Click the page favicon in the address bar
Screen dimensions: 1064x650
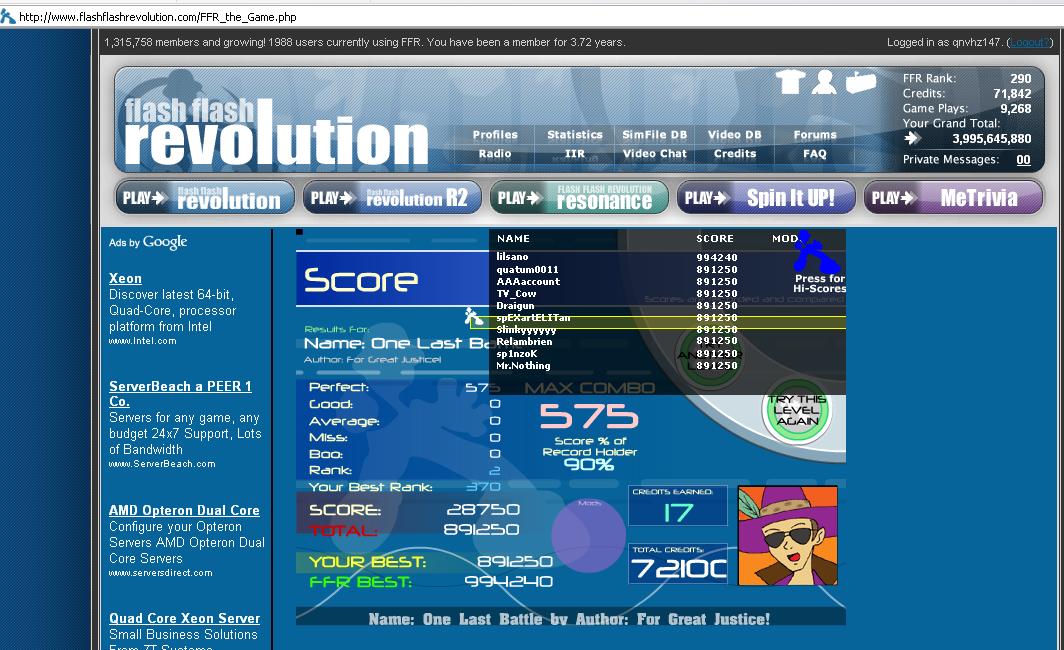(8, 16)
